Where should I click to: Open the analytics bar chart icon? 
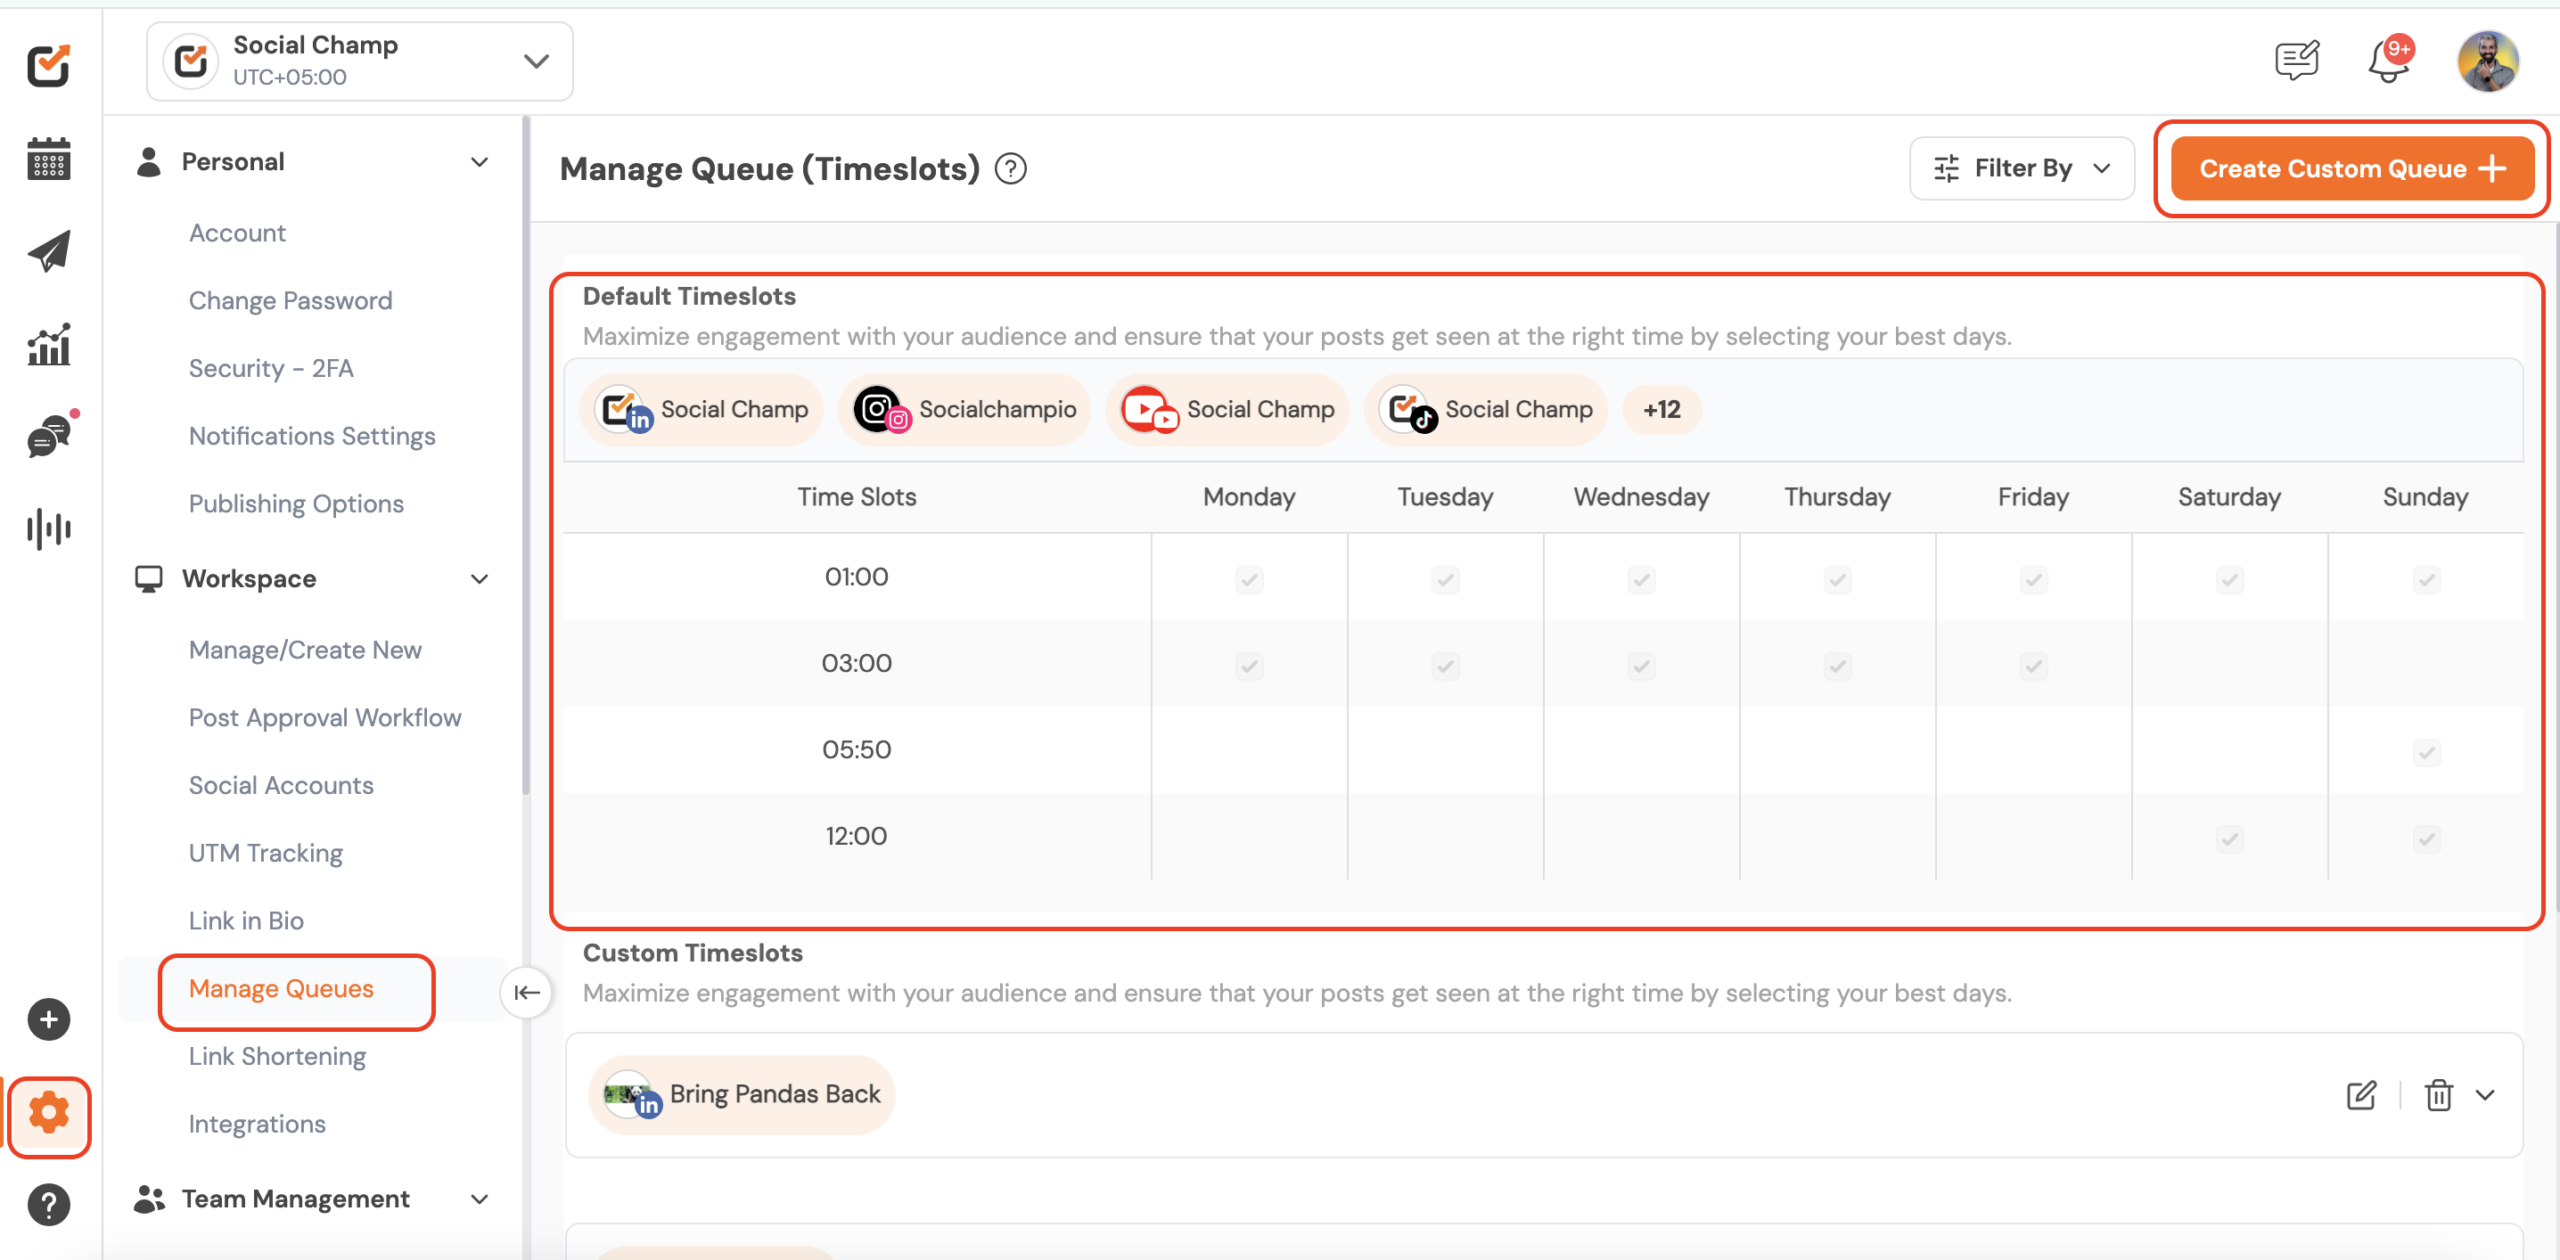coord(48,344)
